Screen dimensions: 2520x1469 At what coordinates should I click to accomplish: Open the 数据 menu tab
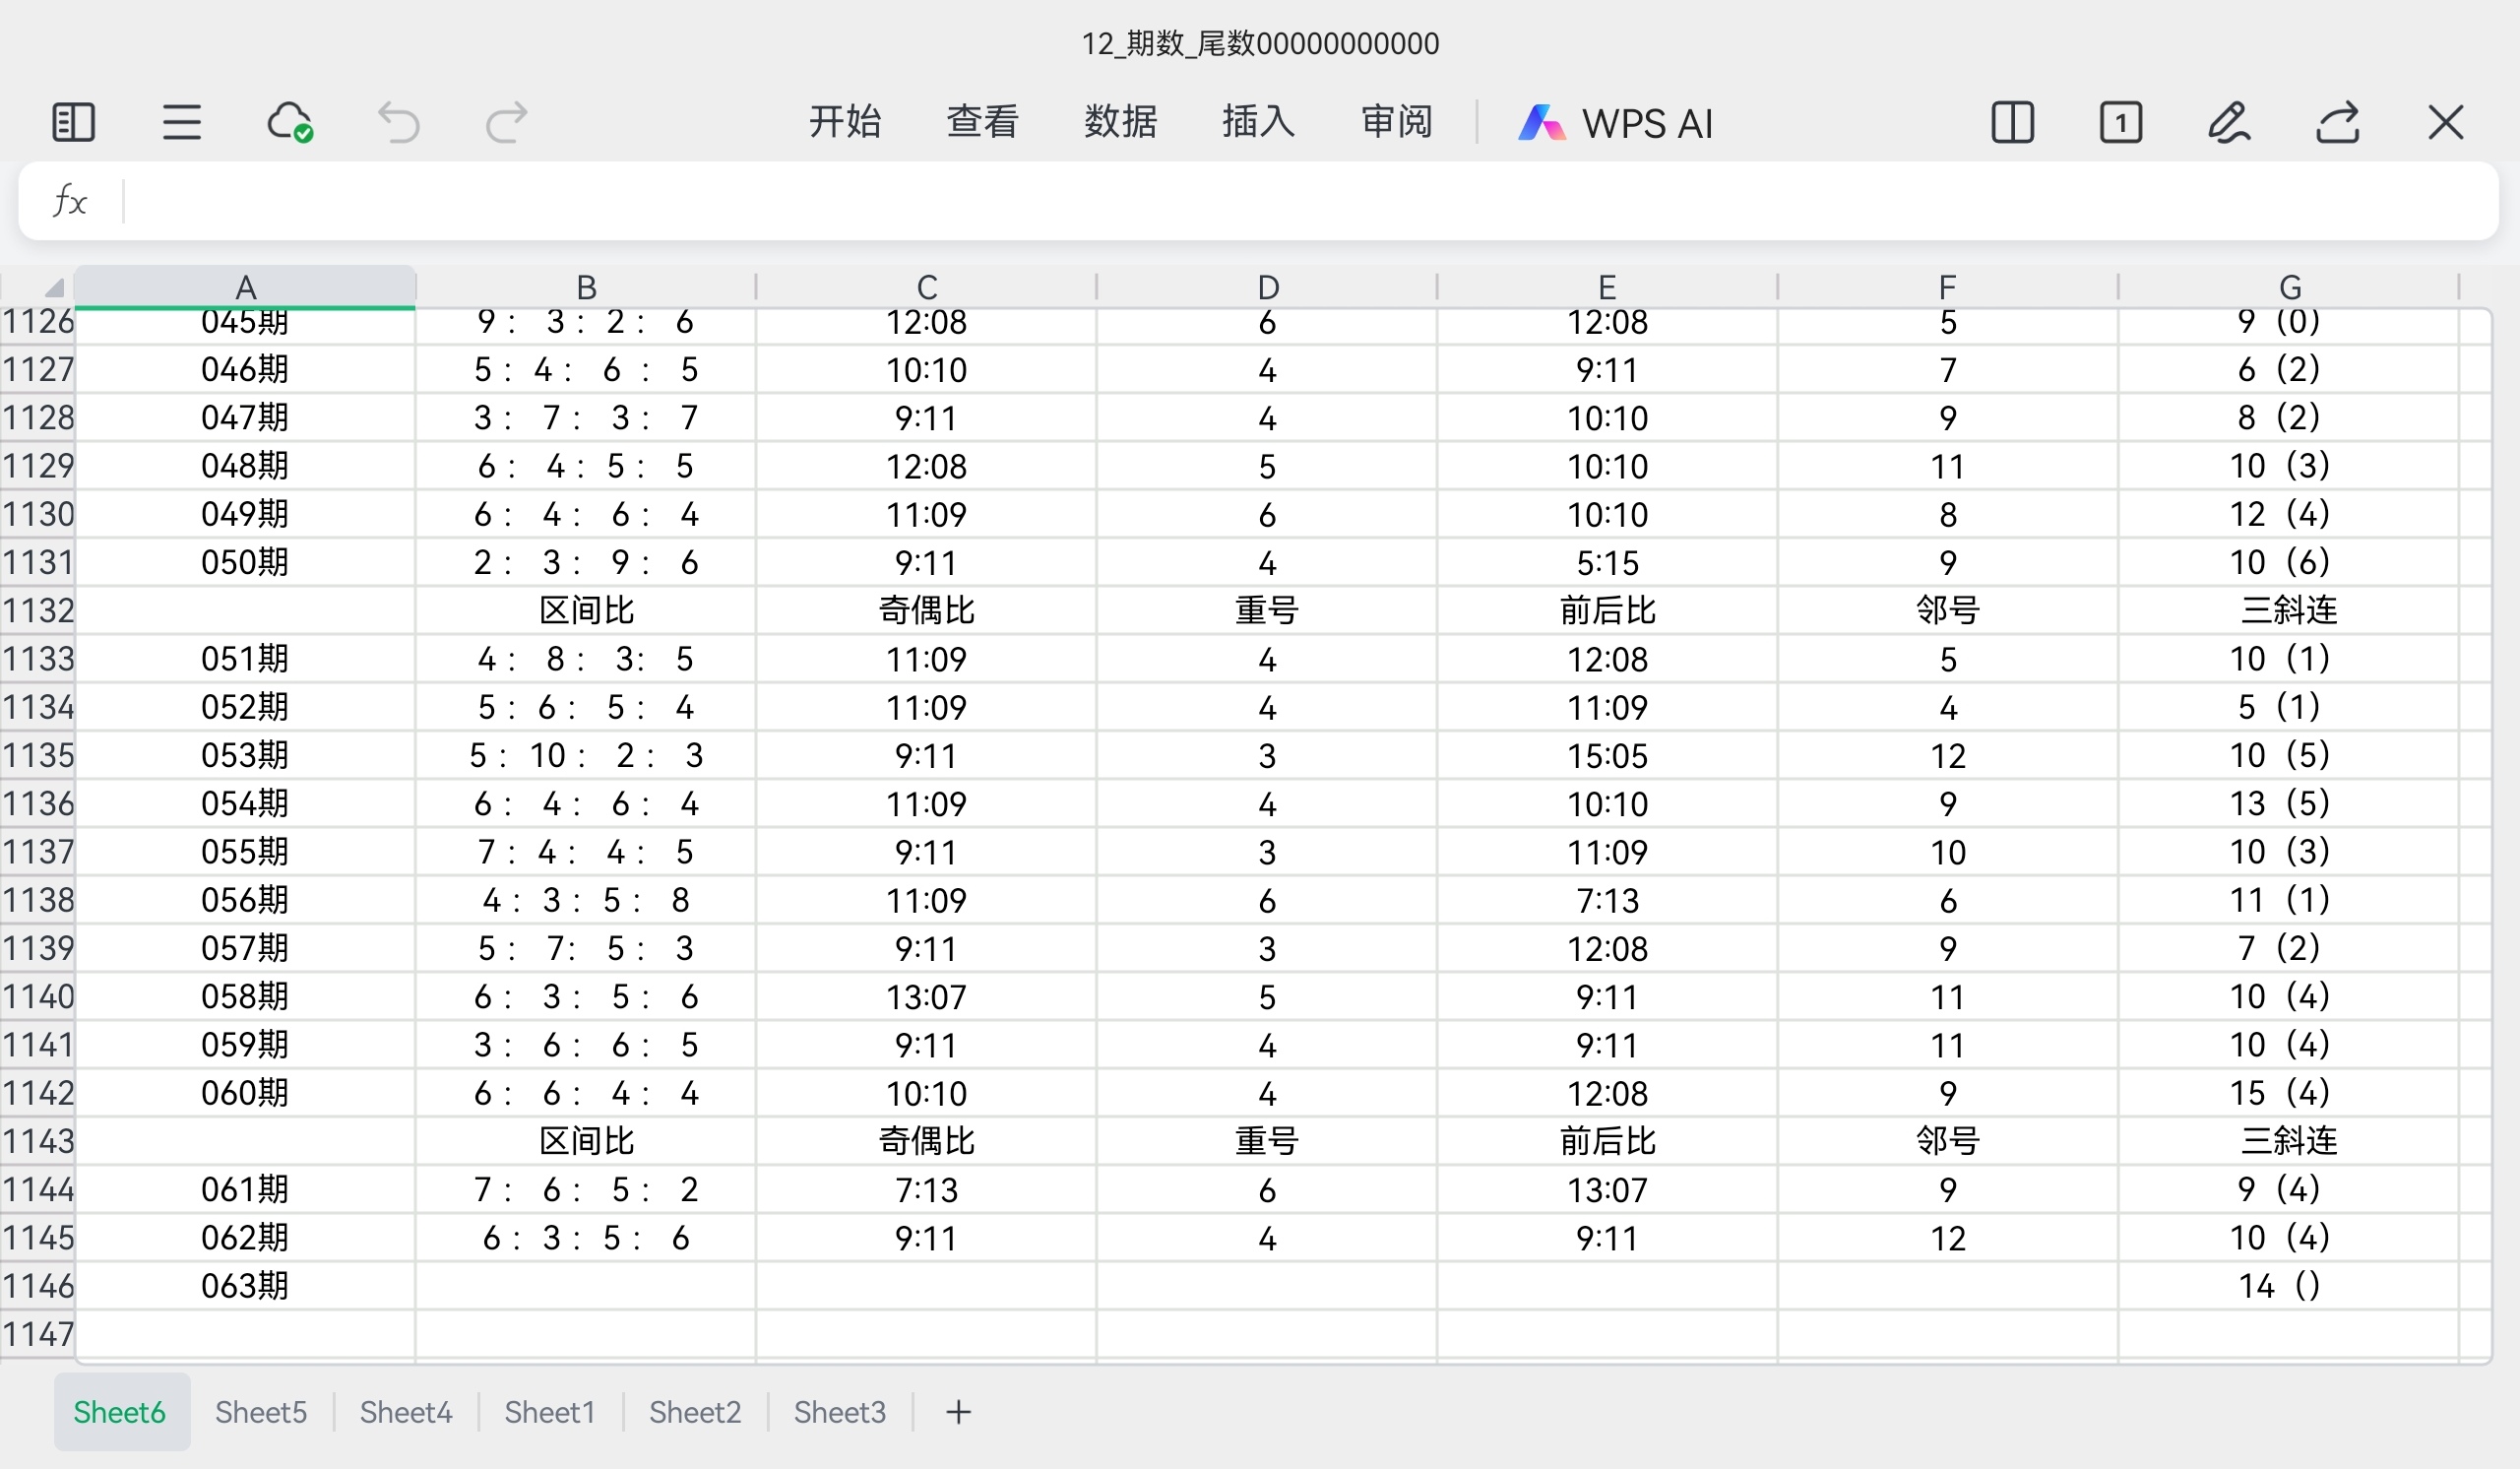point(1120,122)
